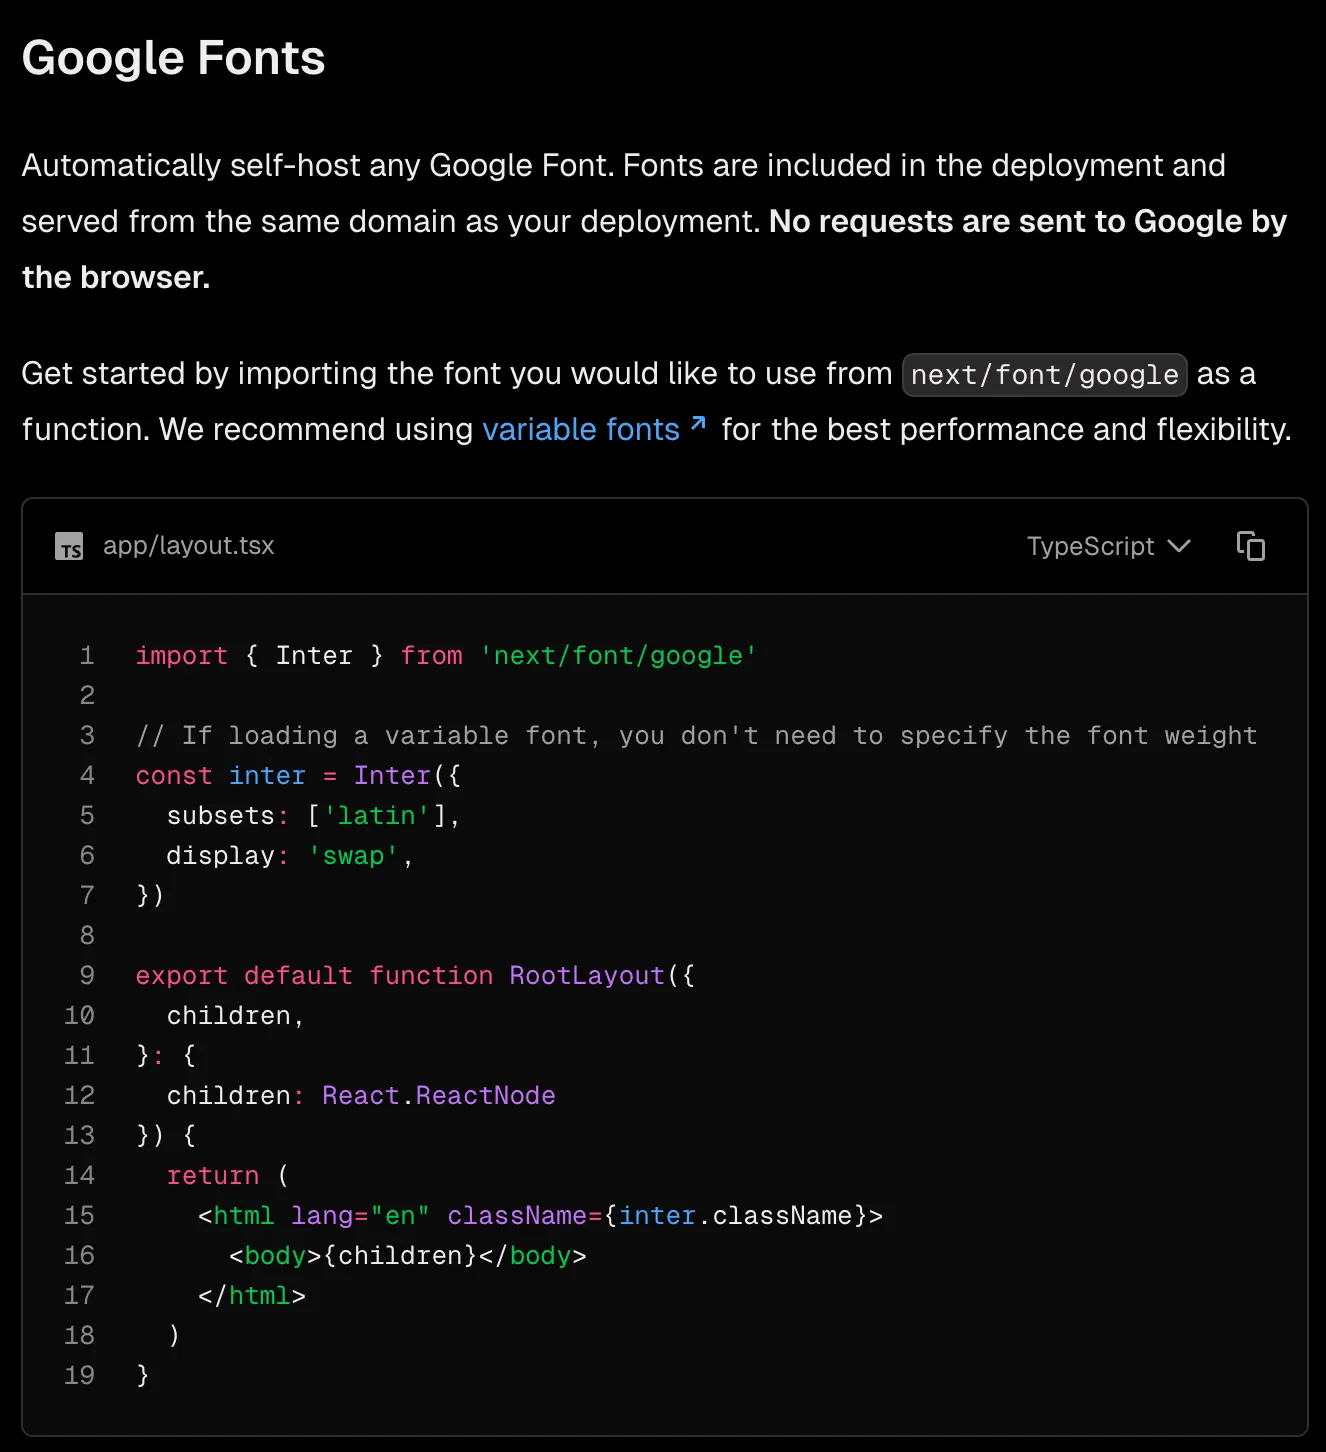Click the RootLayout function name
Screen dimensions: 1326x1452
tap(587, 976)
